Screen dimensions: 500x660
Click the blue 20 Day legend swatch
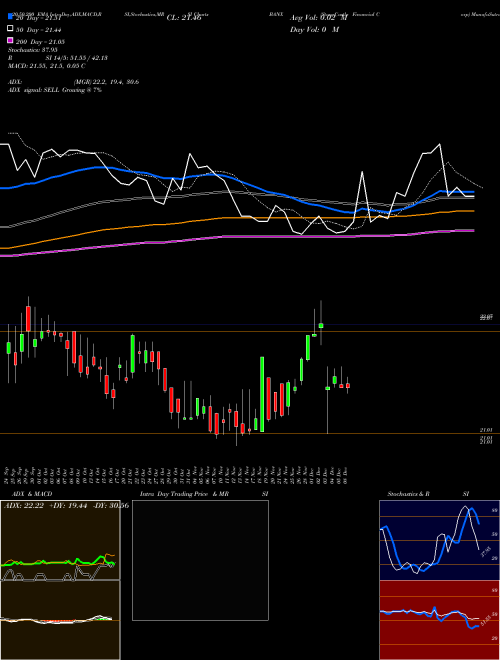coord(10,17)
